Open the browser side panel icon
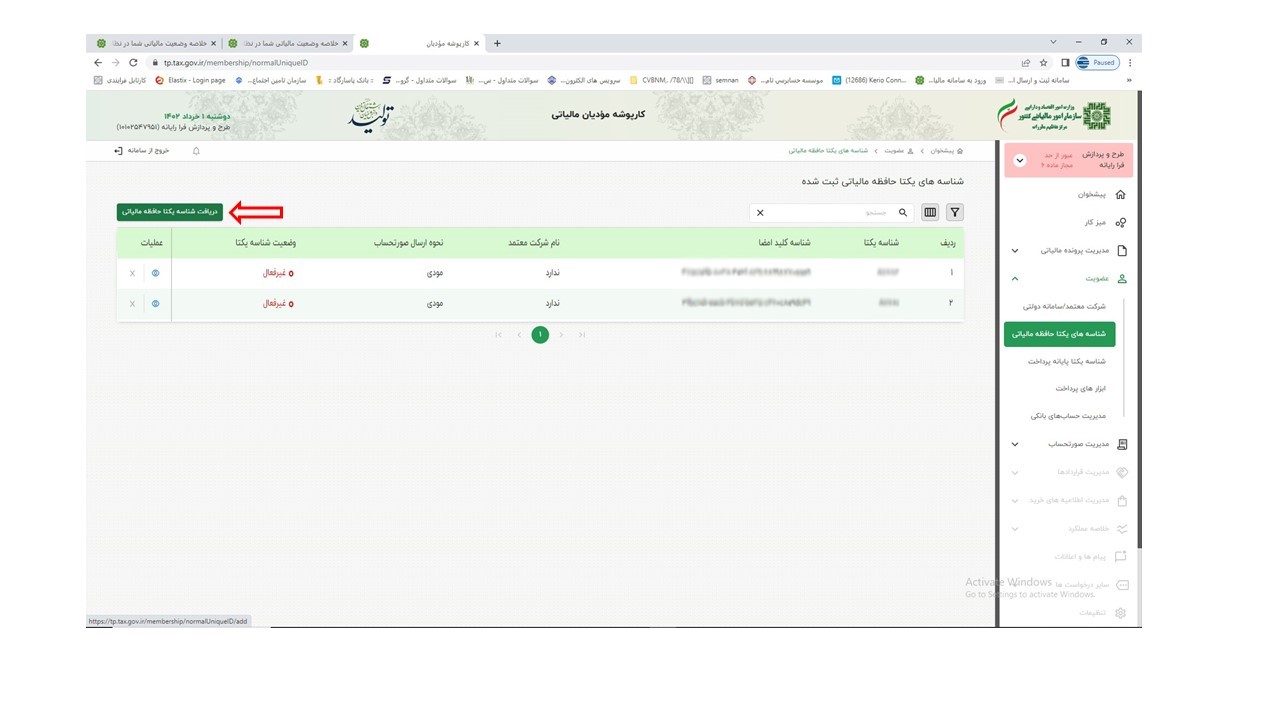Viewport: 1280px width, 720px height. 1065,62
